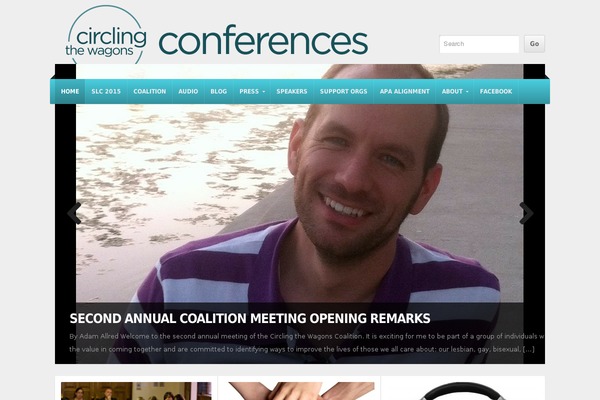Advance to next slide arrow
This screenshot has height=400, width=600.
pyautogui.click(x=526, y=213)
